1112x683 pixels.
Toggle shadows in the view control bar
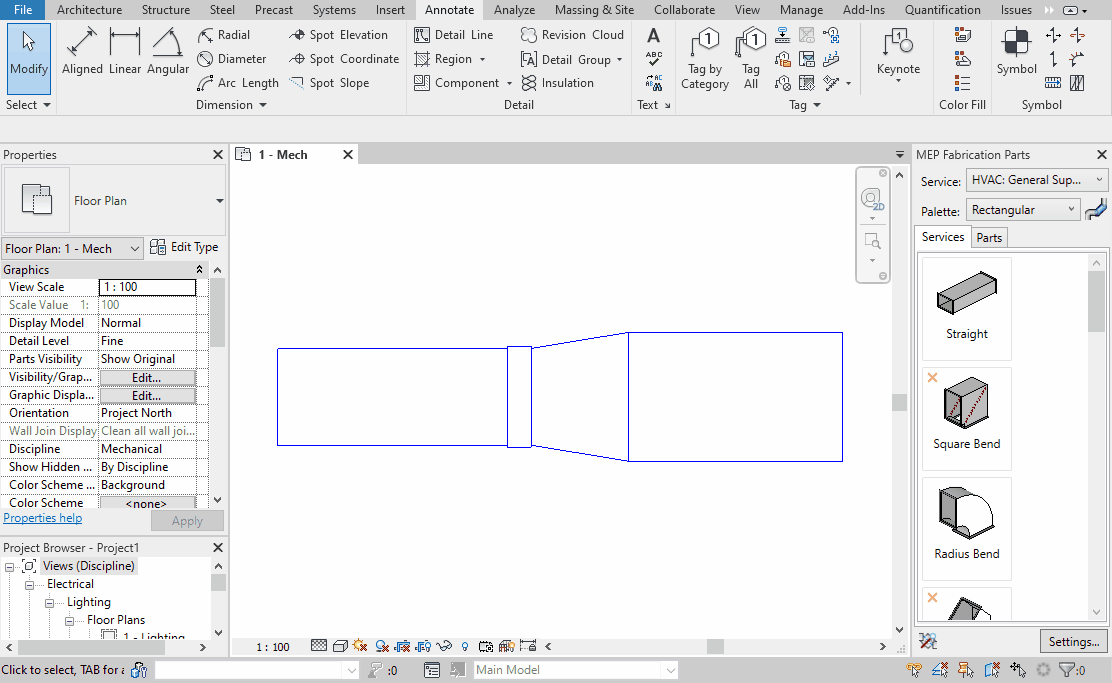coord(381,647)
